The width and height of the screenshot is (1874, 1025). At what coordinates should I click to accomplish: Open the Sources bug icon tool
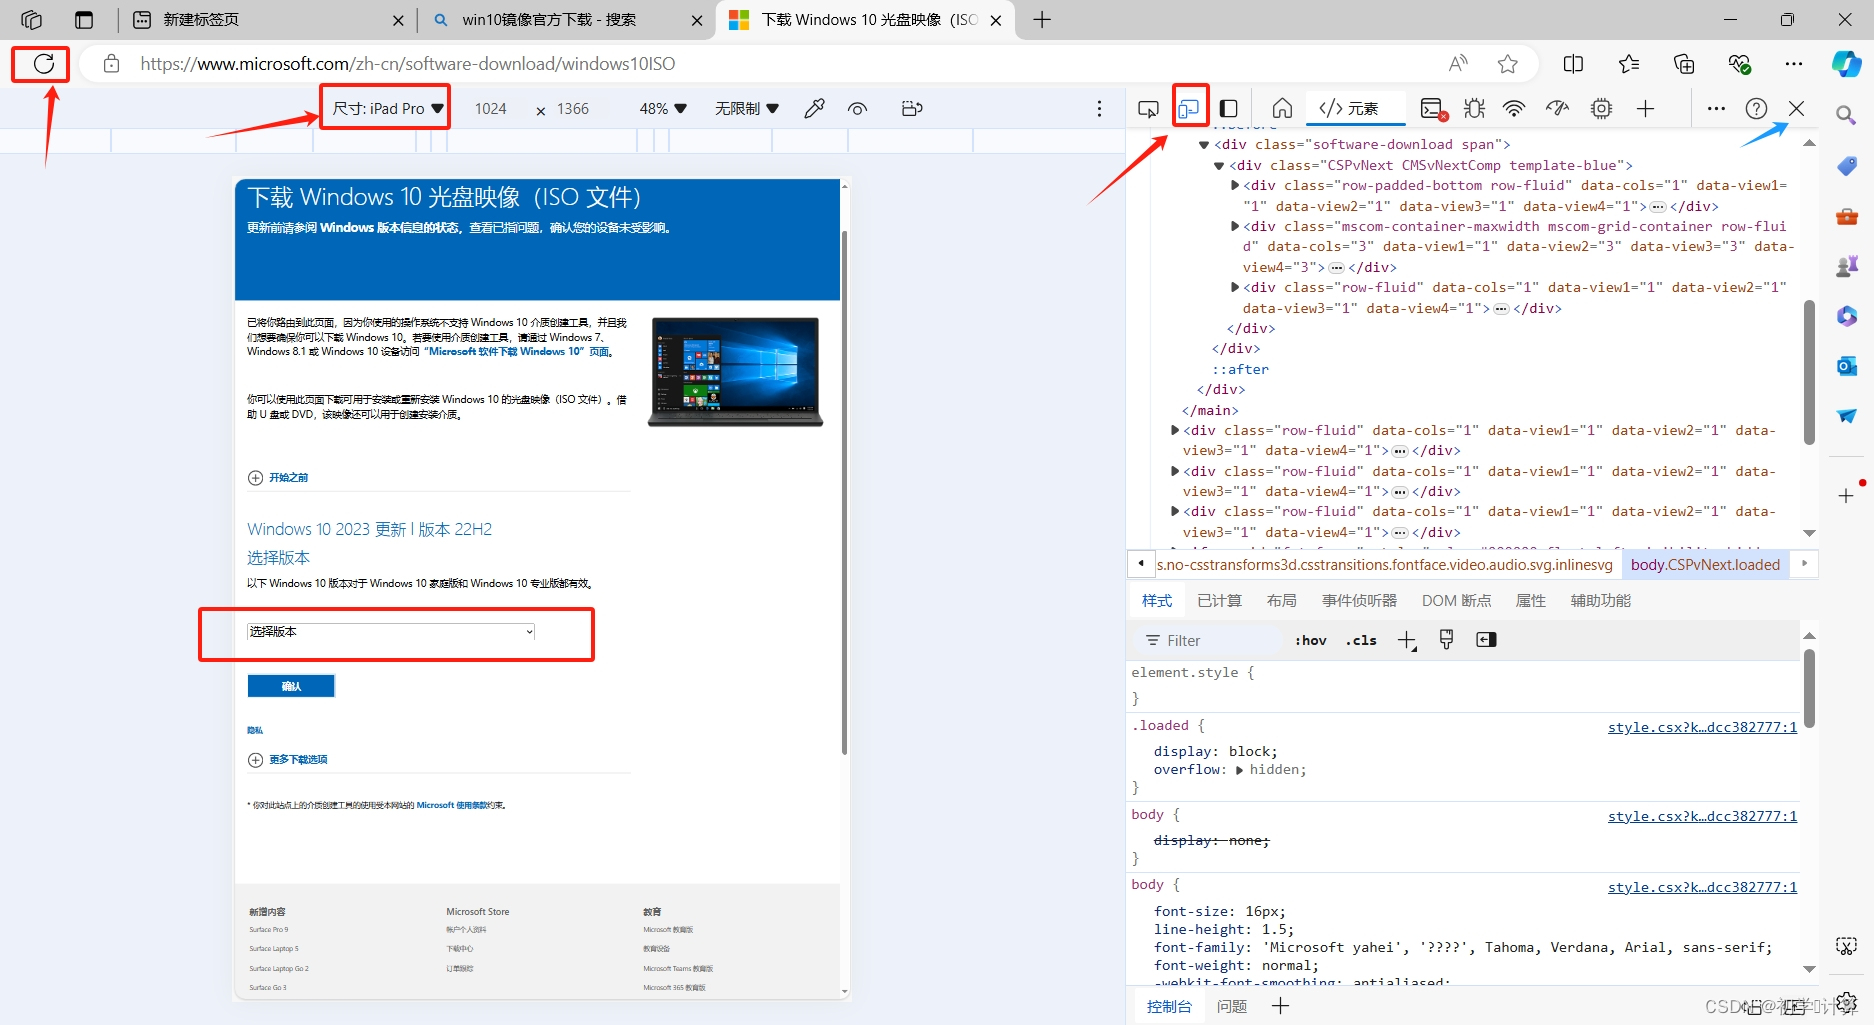click(x=1474, y=108)
